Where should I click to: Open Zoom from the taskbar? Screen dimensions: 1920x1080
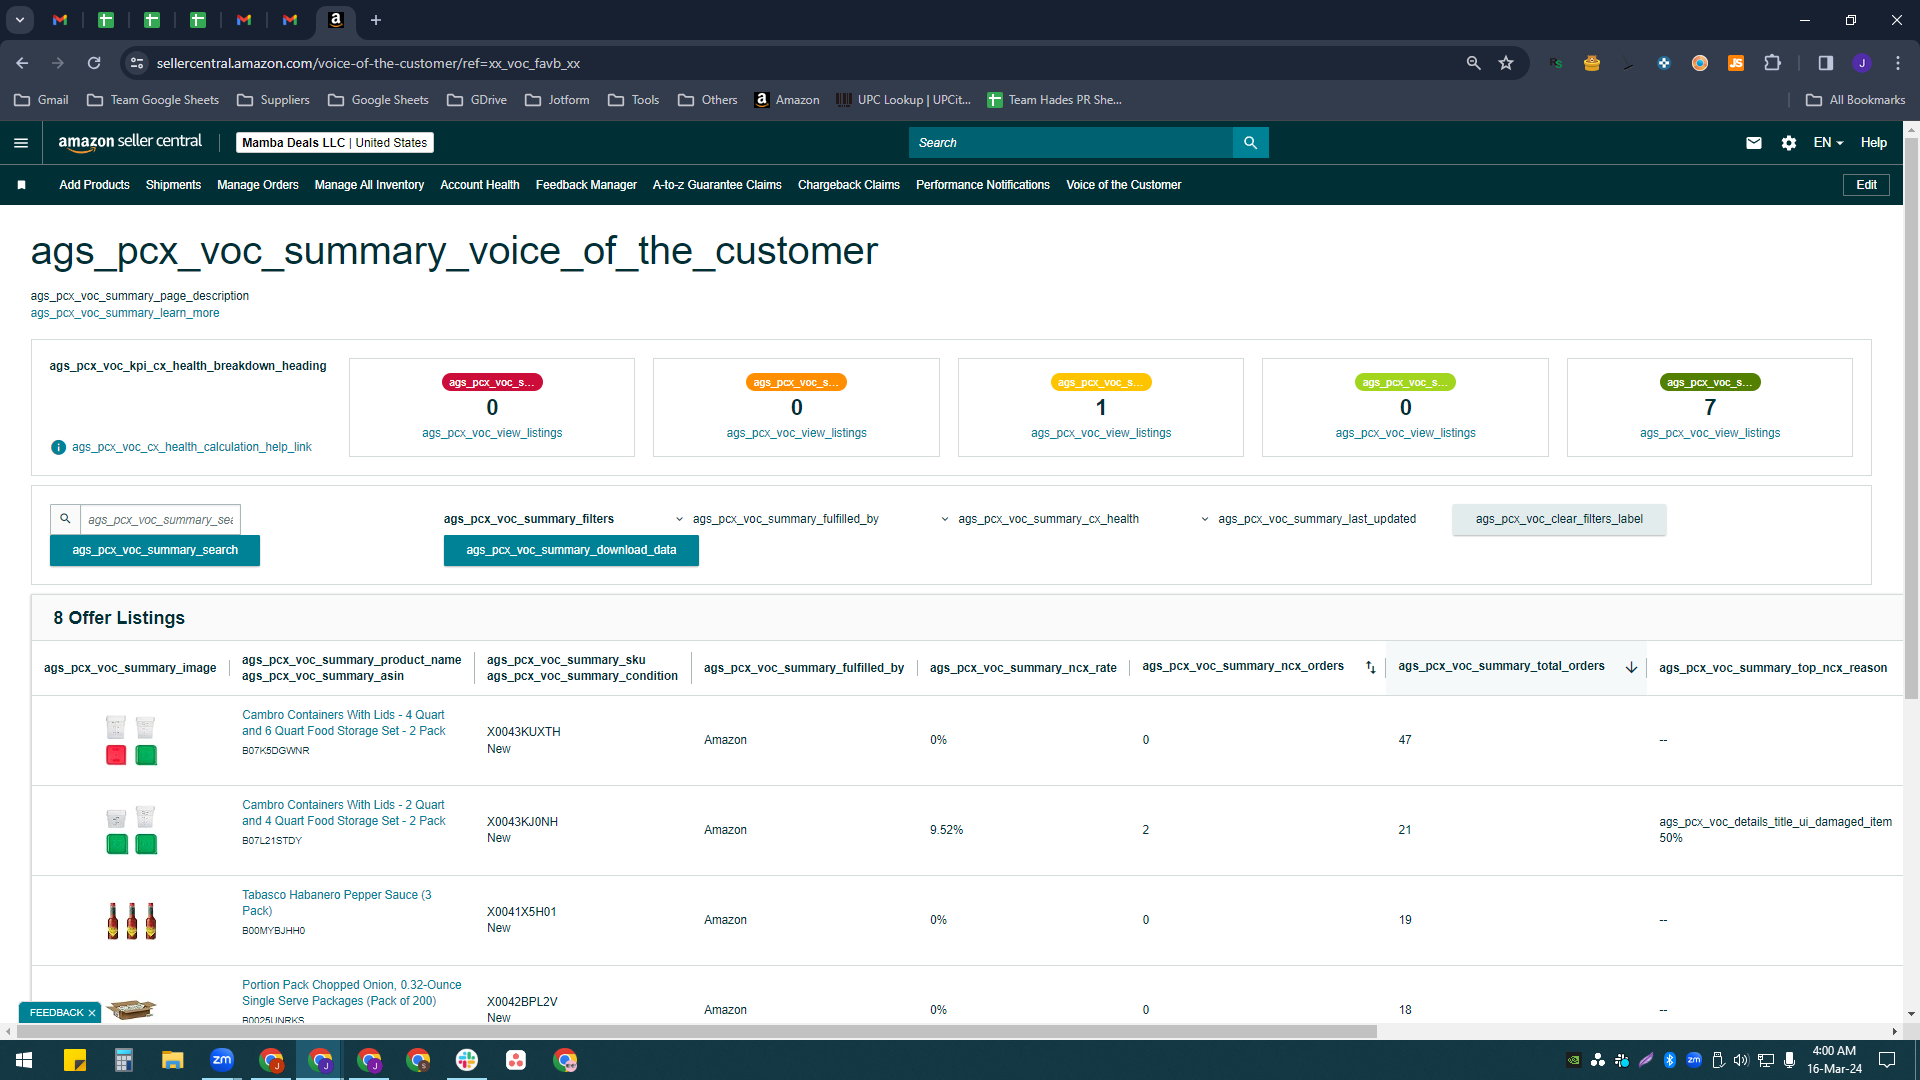click(x=222, y=1060)
